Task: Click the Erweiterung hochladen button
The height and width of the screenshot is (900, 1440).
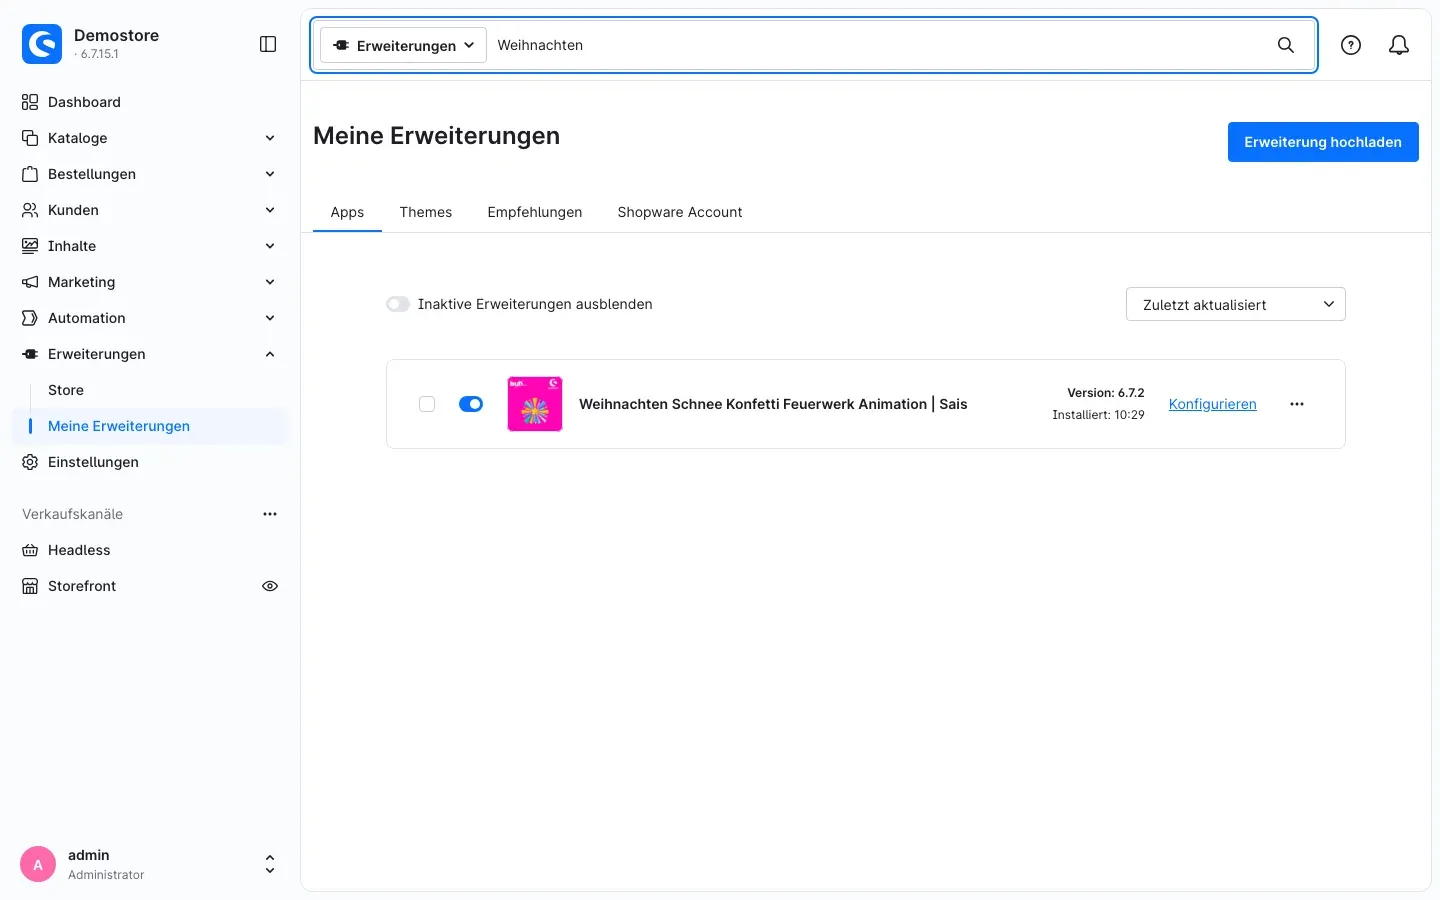Action: (x=1323, y=142)
